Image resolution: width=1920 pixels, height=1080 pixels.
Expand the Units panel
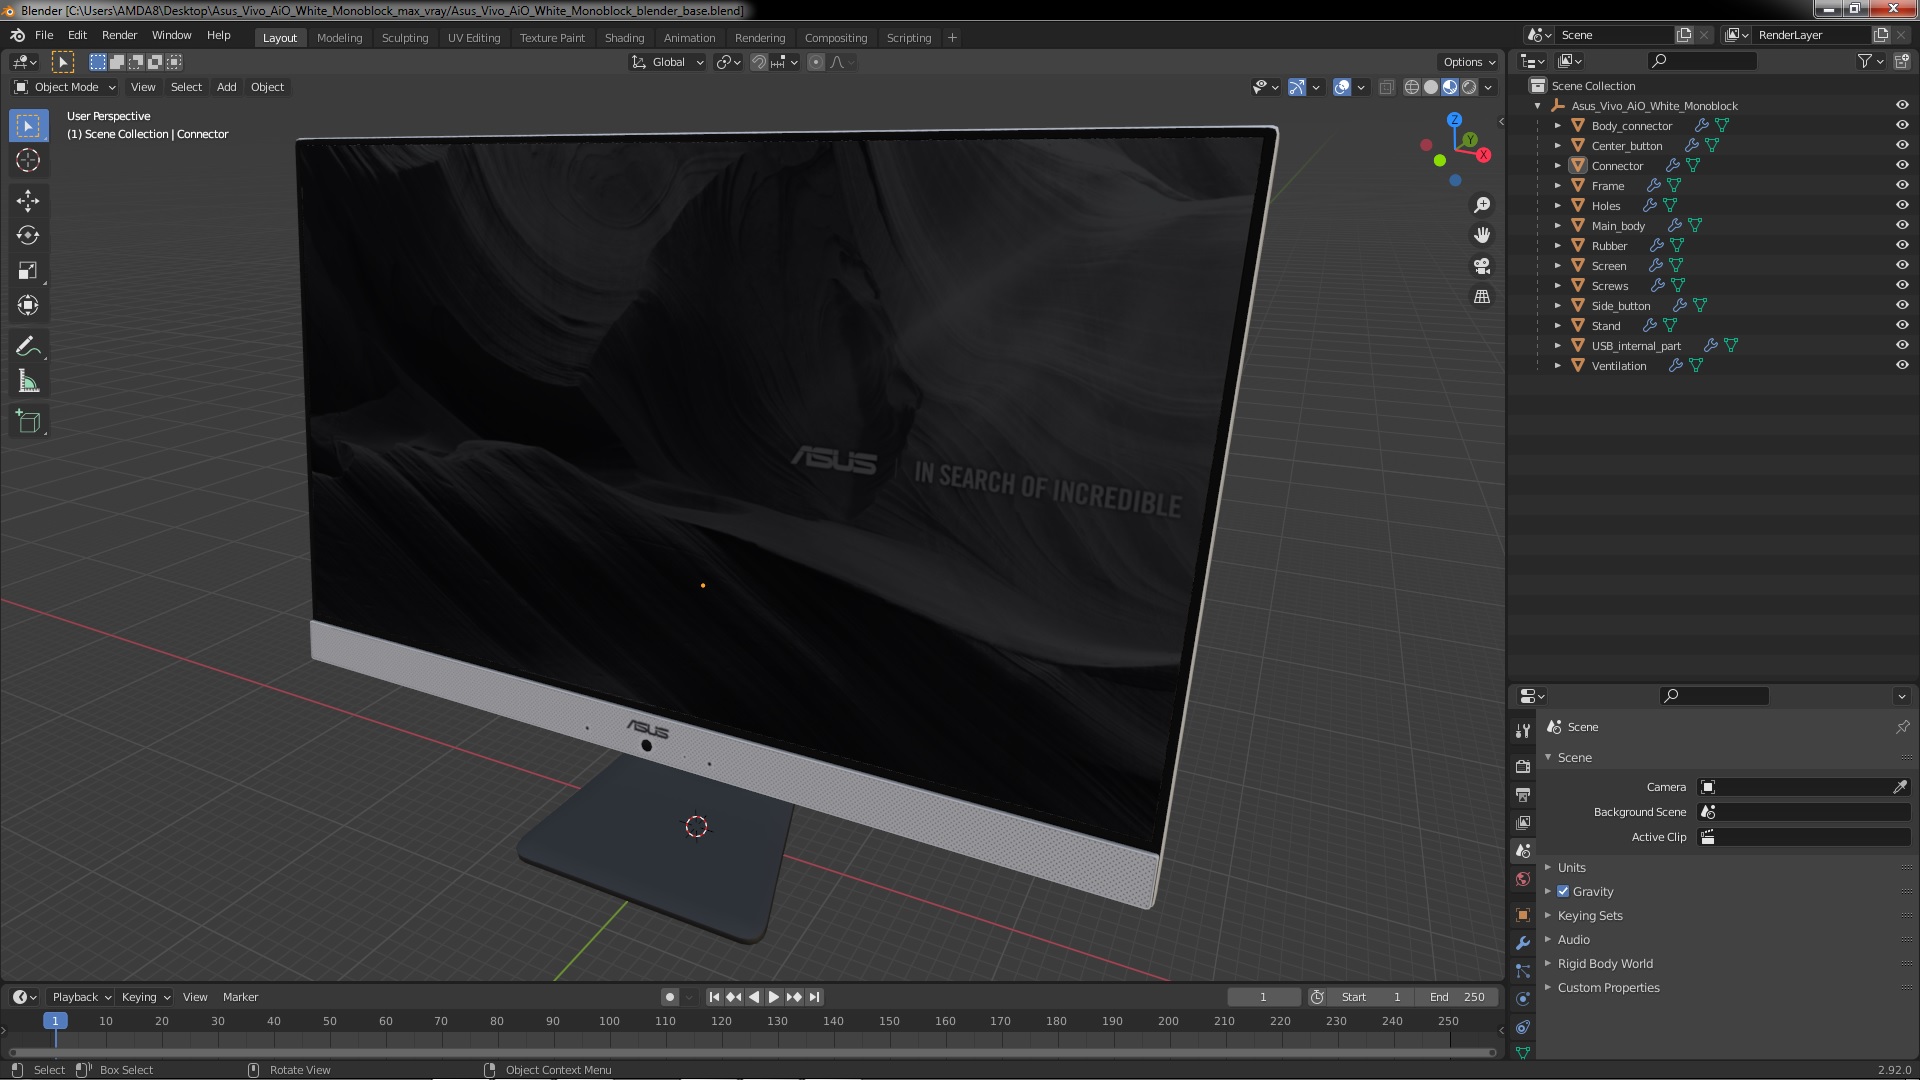[x=1571, y=868]
